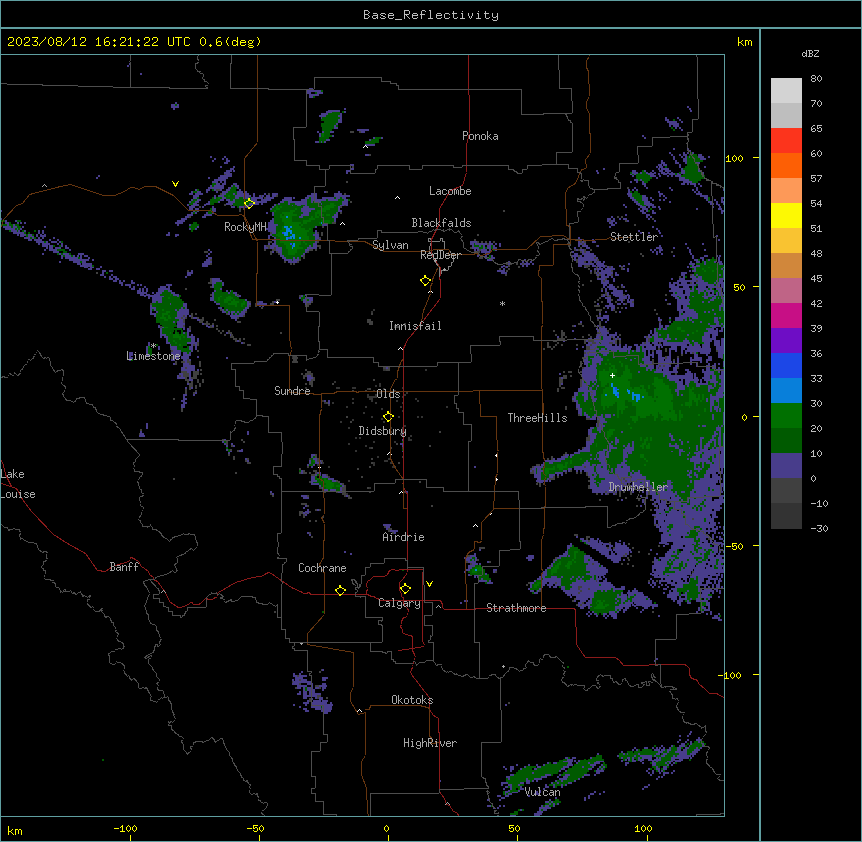
Task: Click the light gray top swatch of the legend
Action: [x=786, y=91]
